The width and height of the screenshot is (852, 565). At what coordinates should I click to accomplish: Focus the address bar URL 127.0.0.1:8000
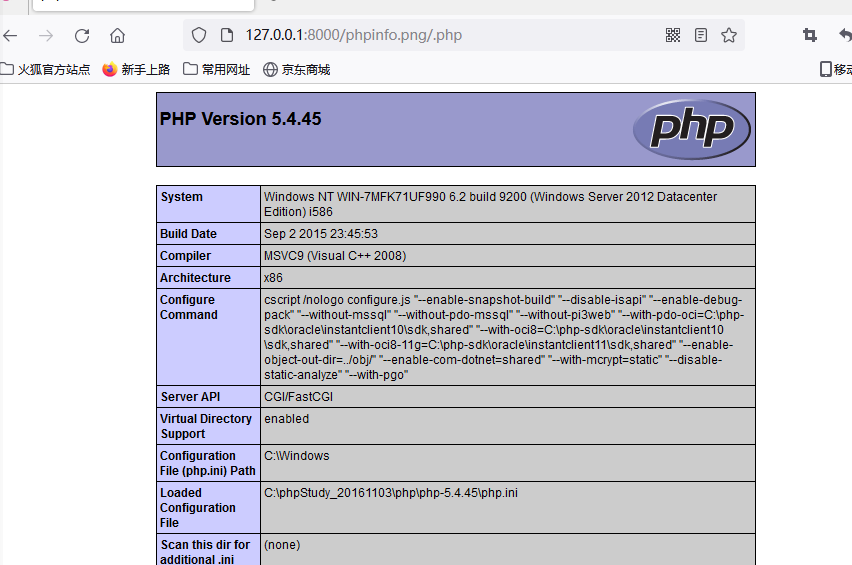tap(354, 35)
